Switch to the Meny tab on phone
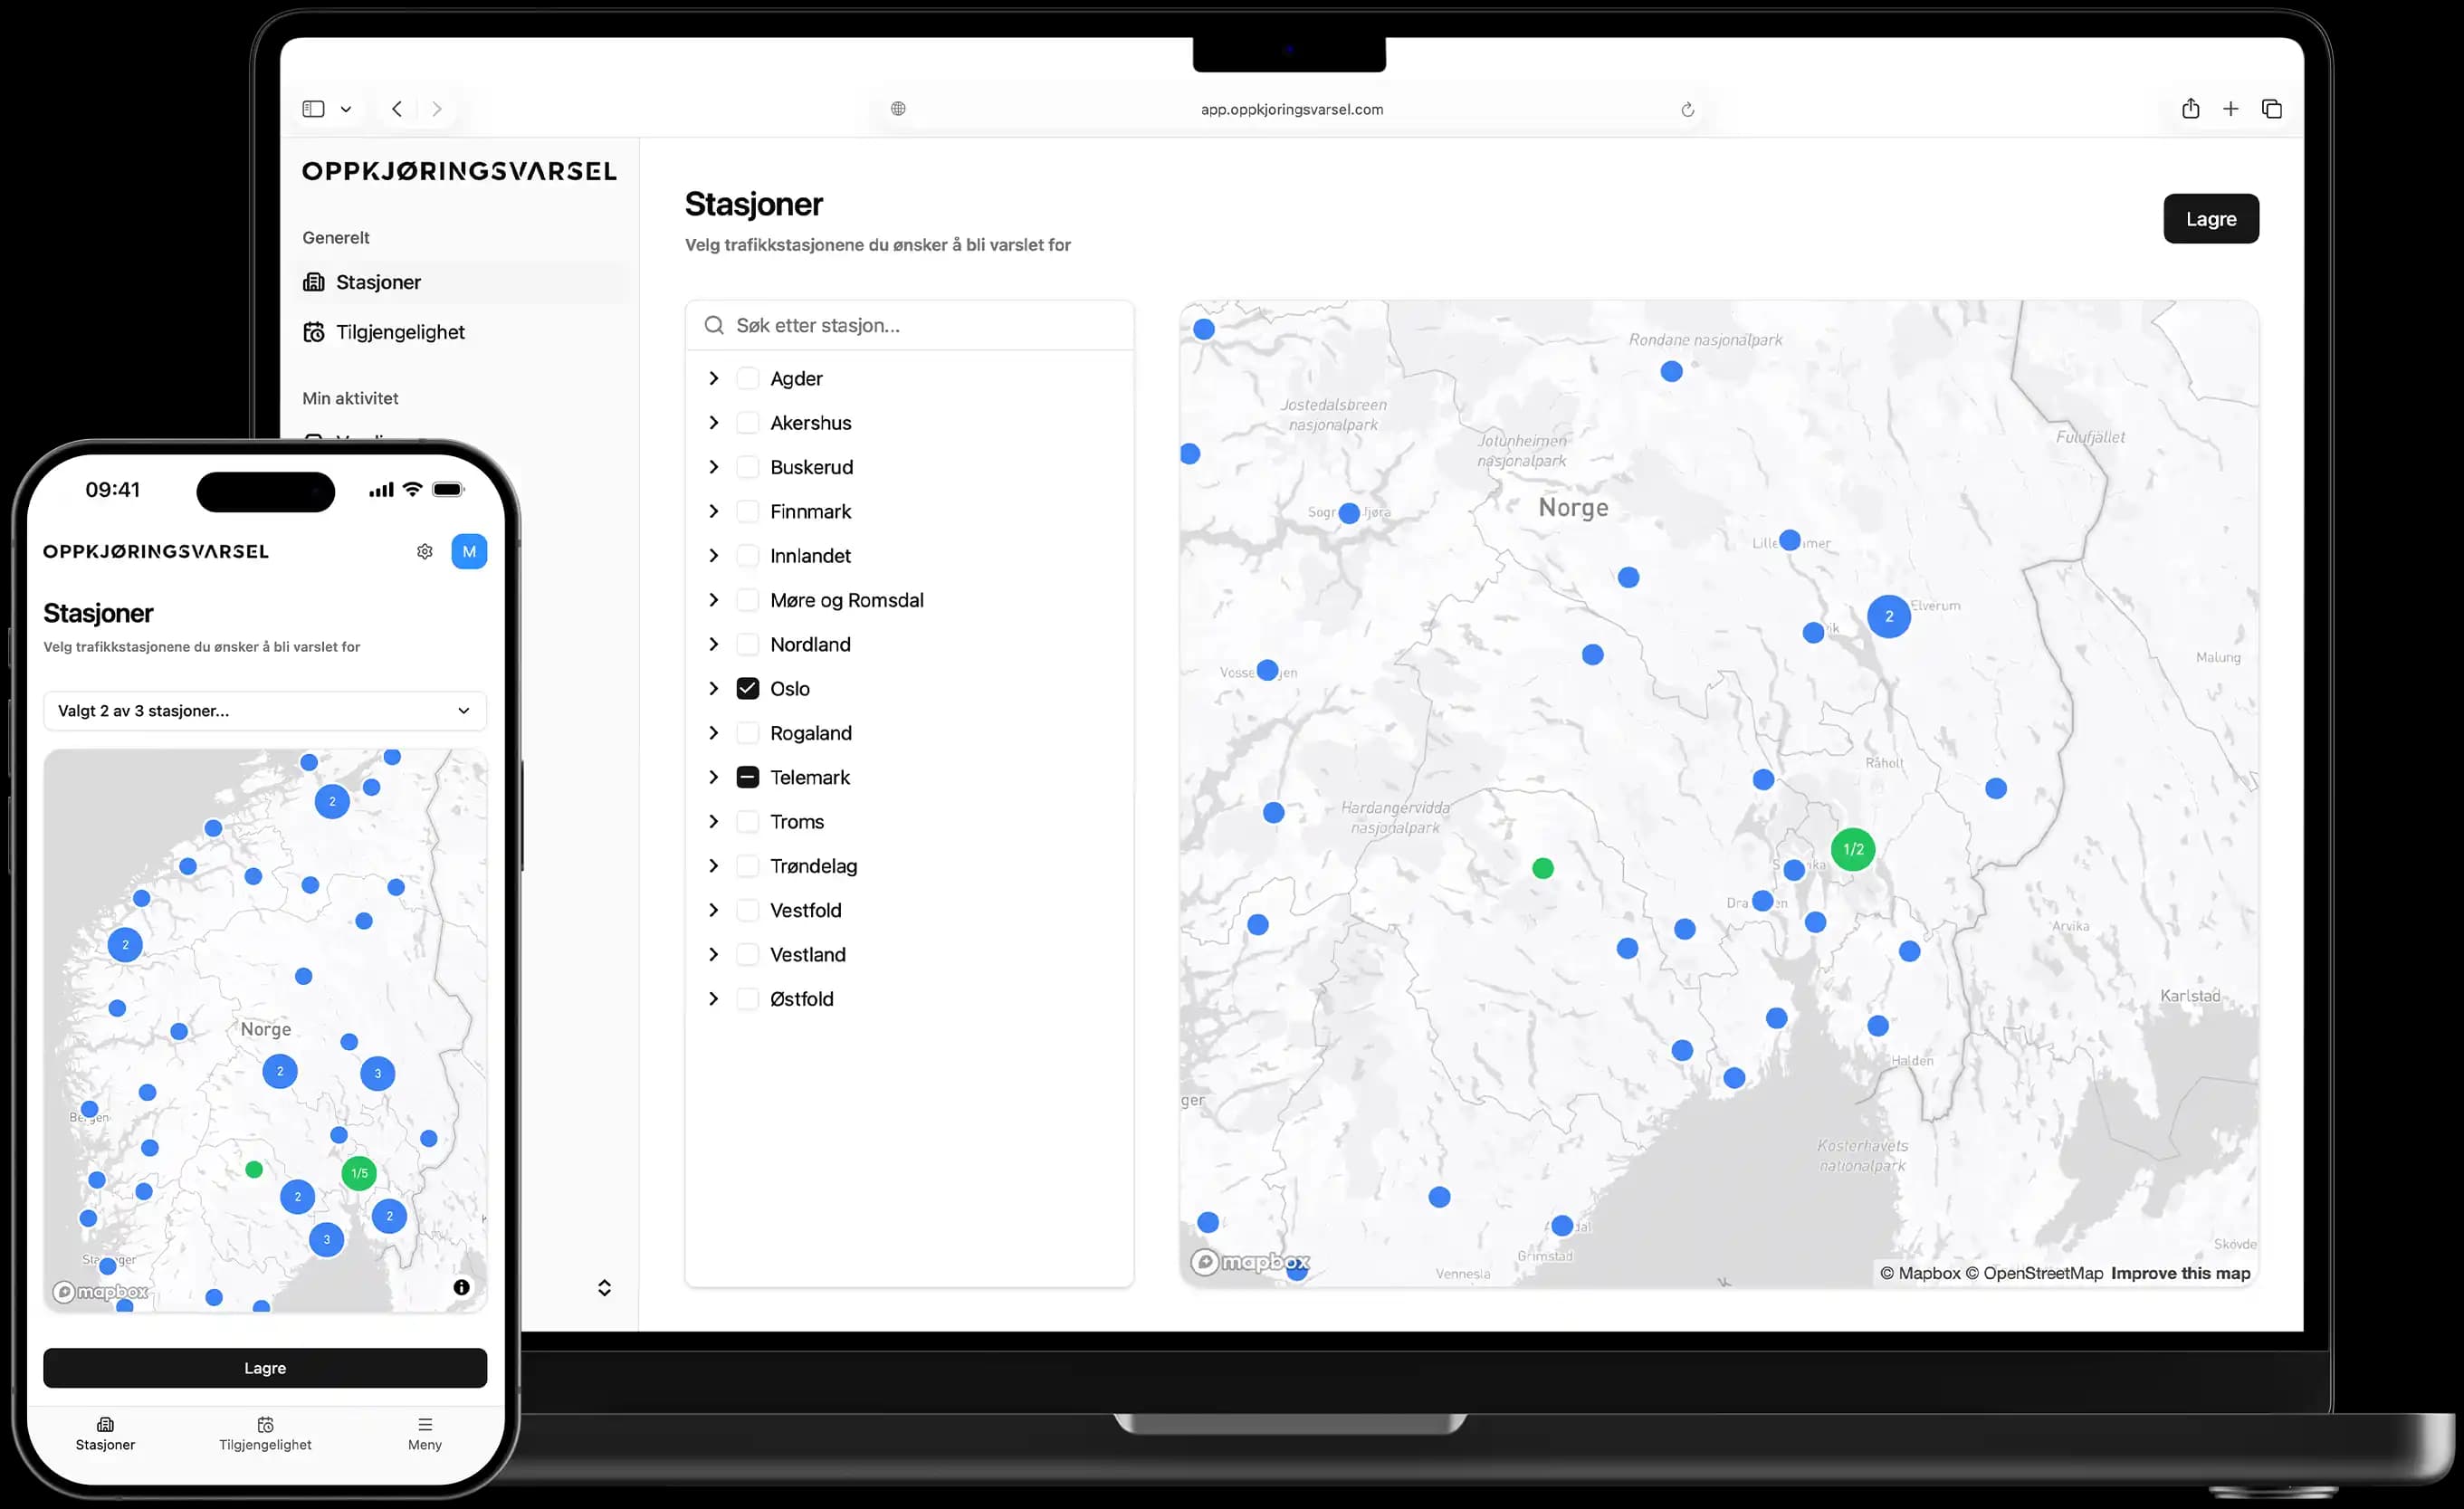 click(425, 1433)
